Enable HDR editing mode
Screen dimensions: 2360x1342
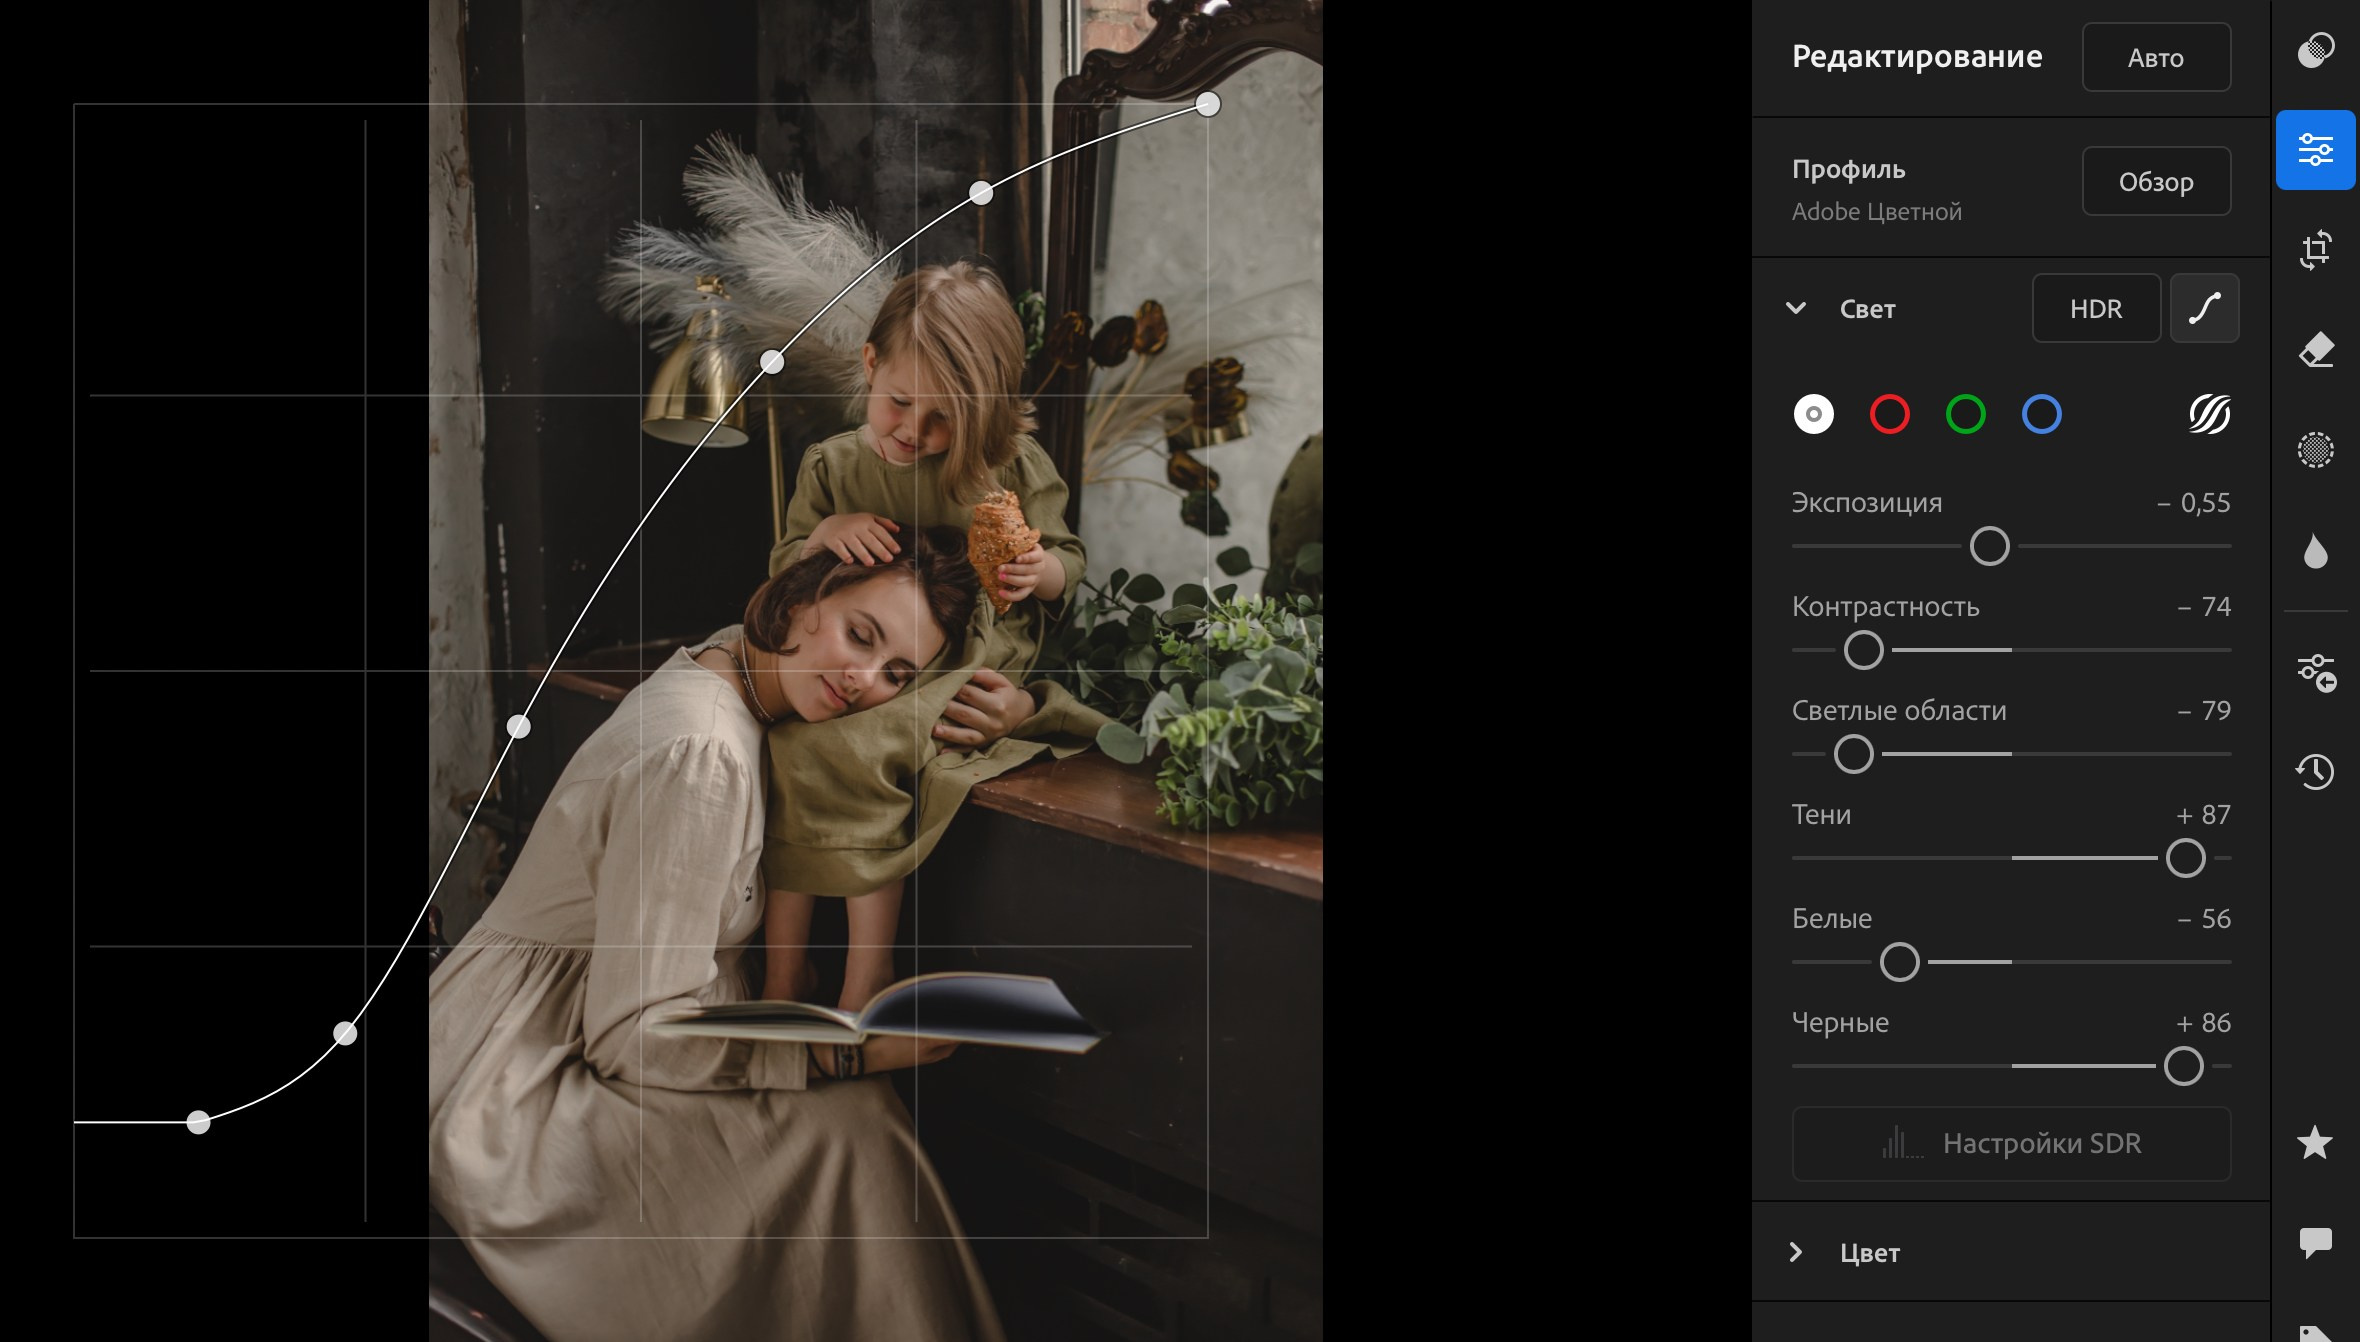2096,309
